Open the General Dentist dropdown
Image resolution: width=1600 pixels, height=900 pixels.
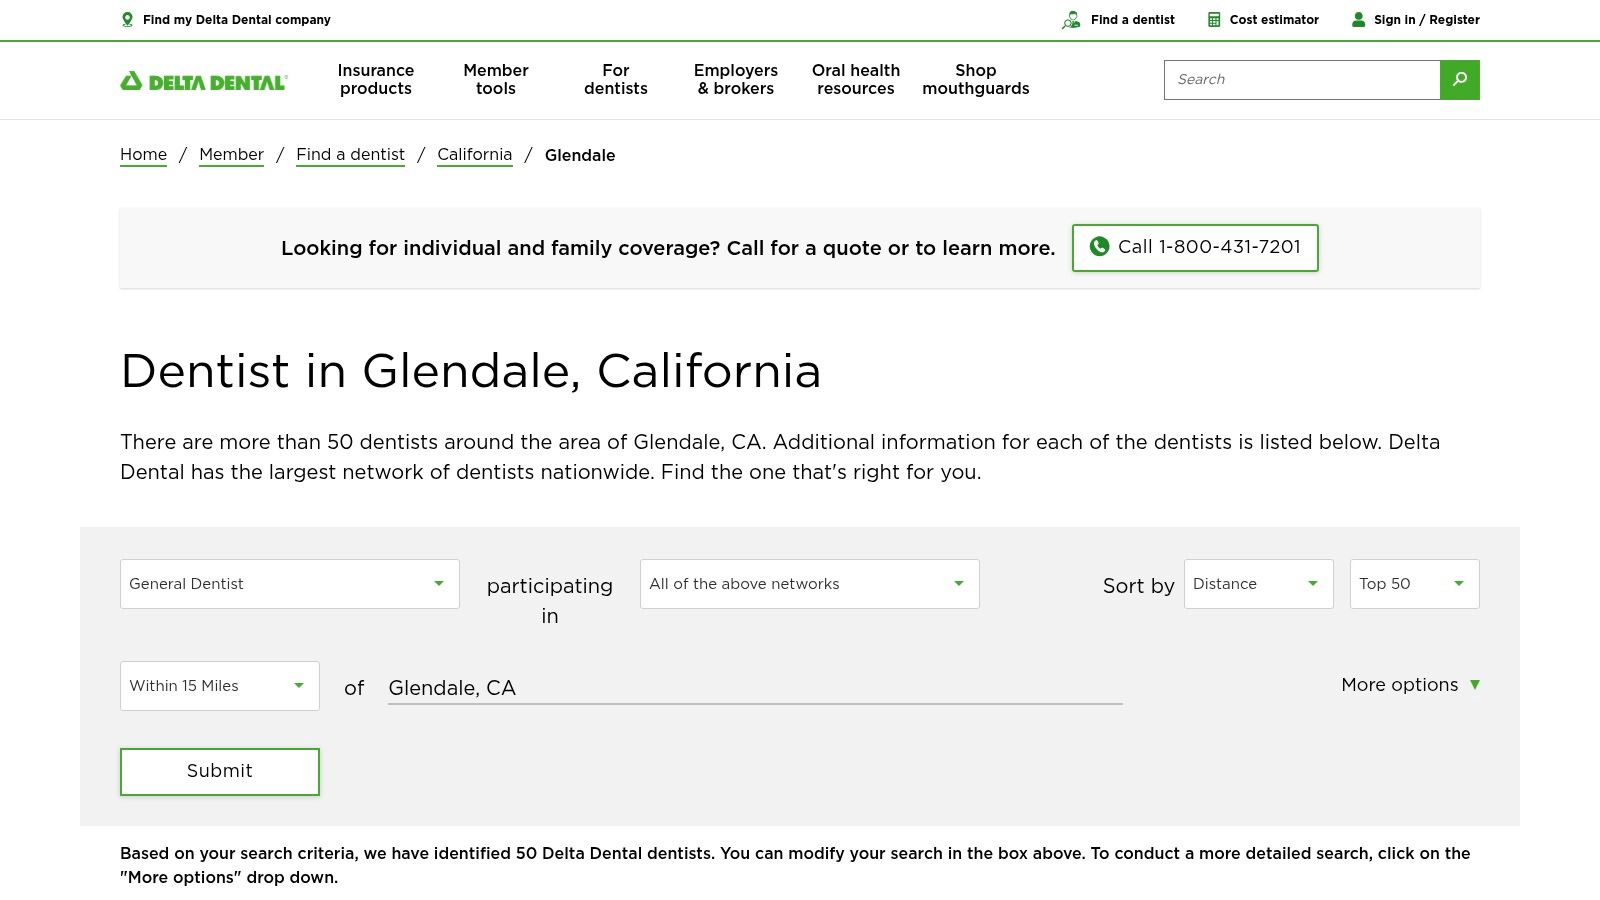tap(289, 583)
